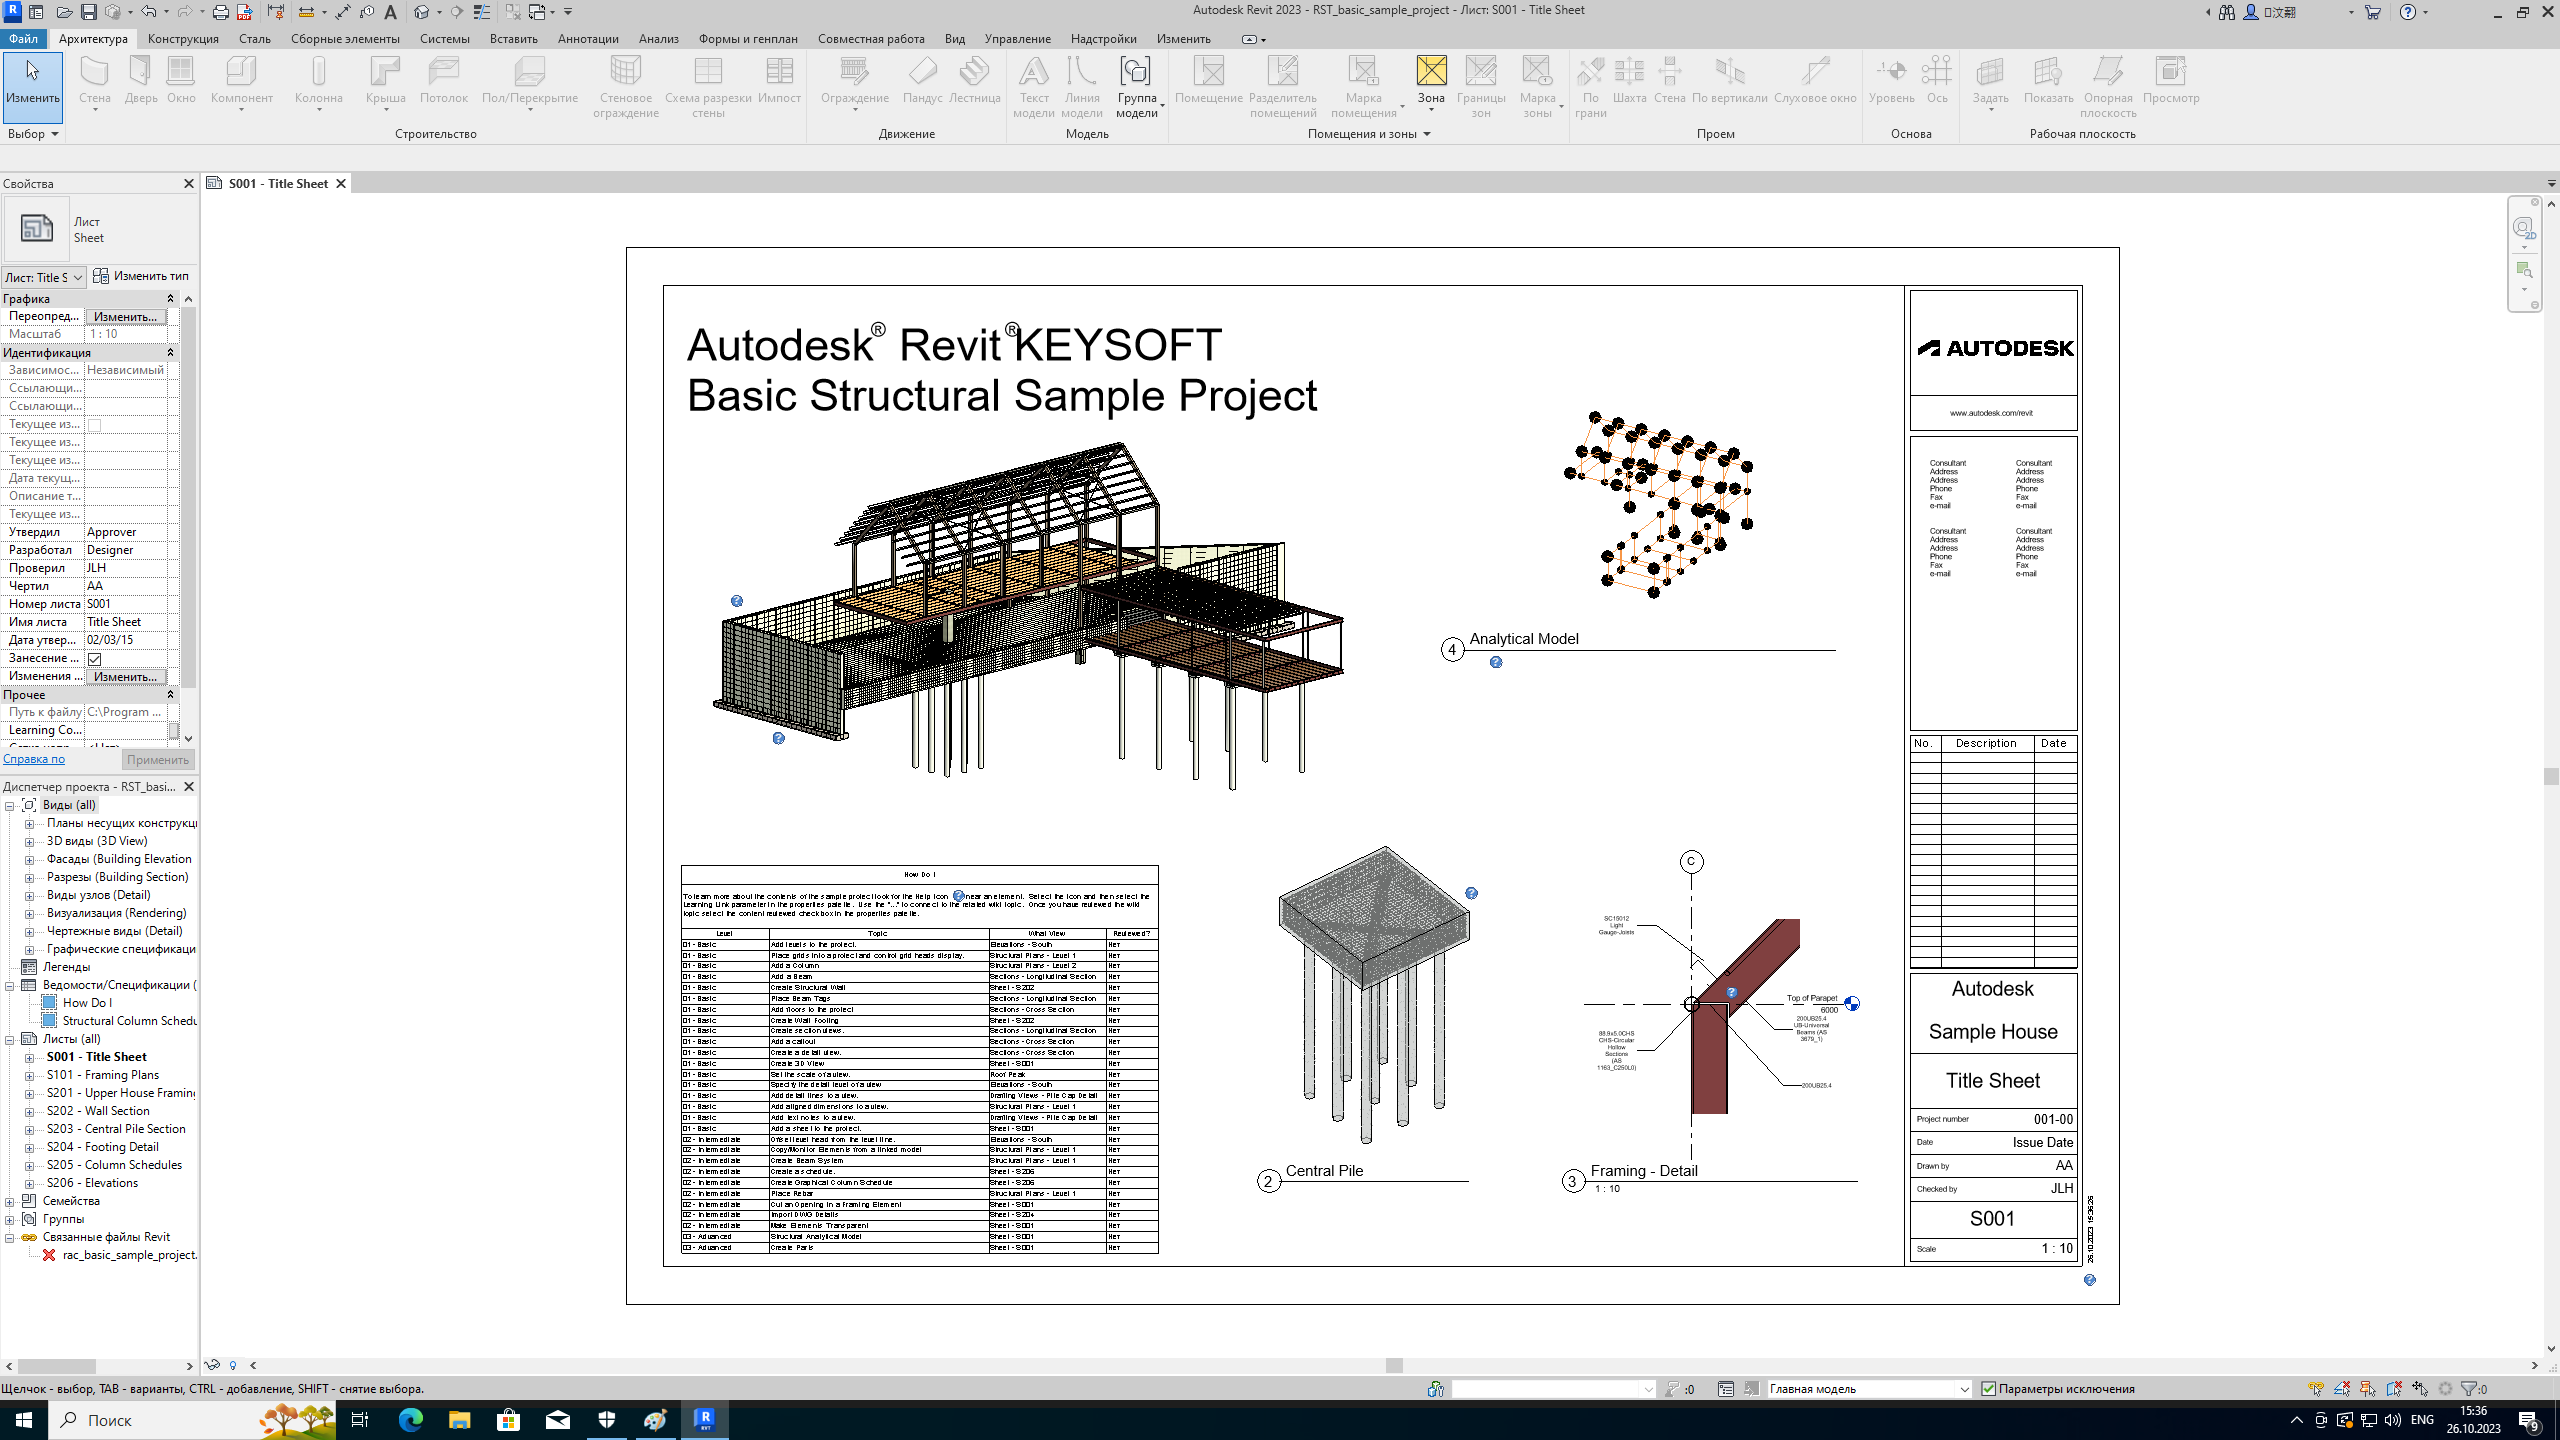Click Изменить button for Изменения на листе
The image size is (2560, 1440).
(x=125, y=677)
